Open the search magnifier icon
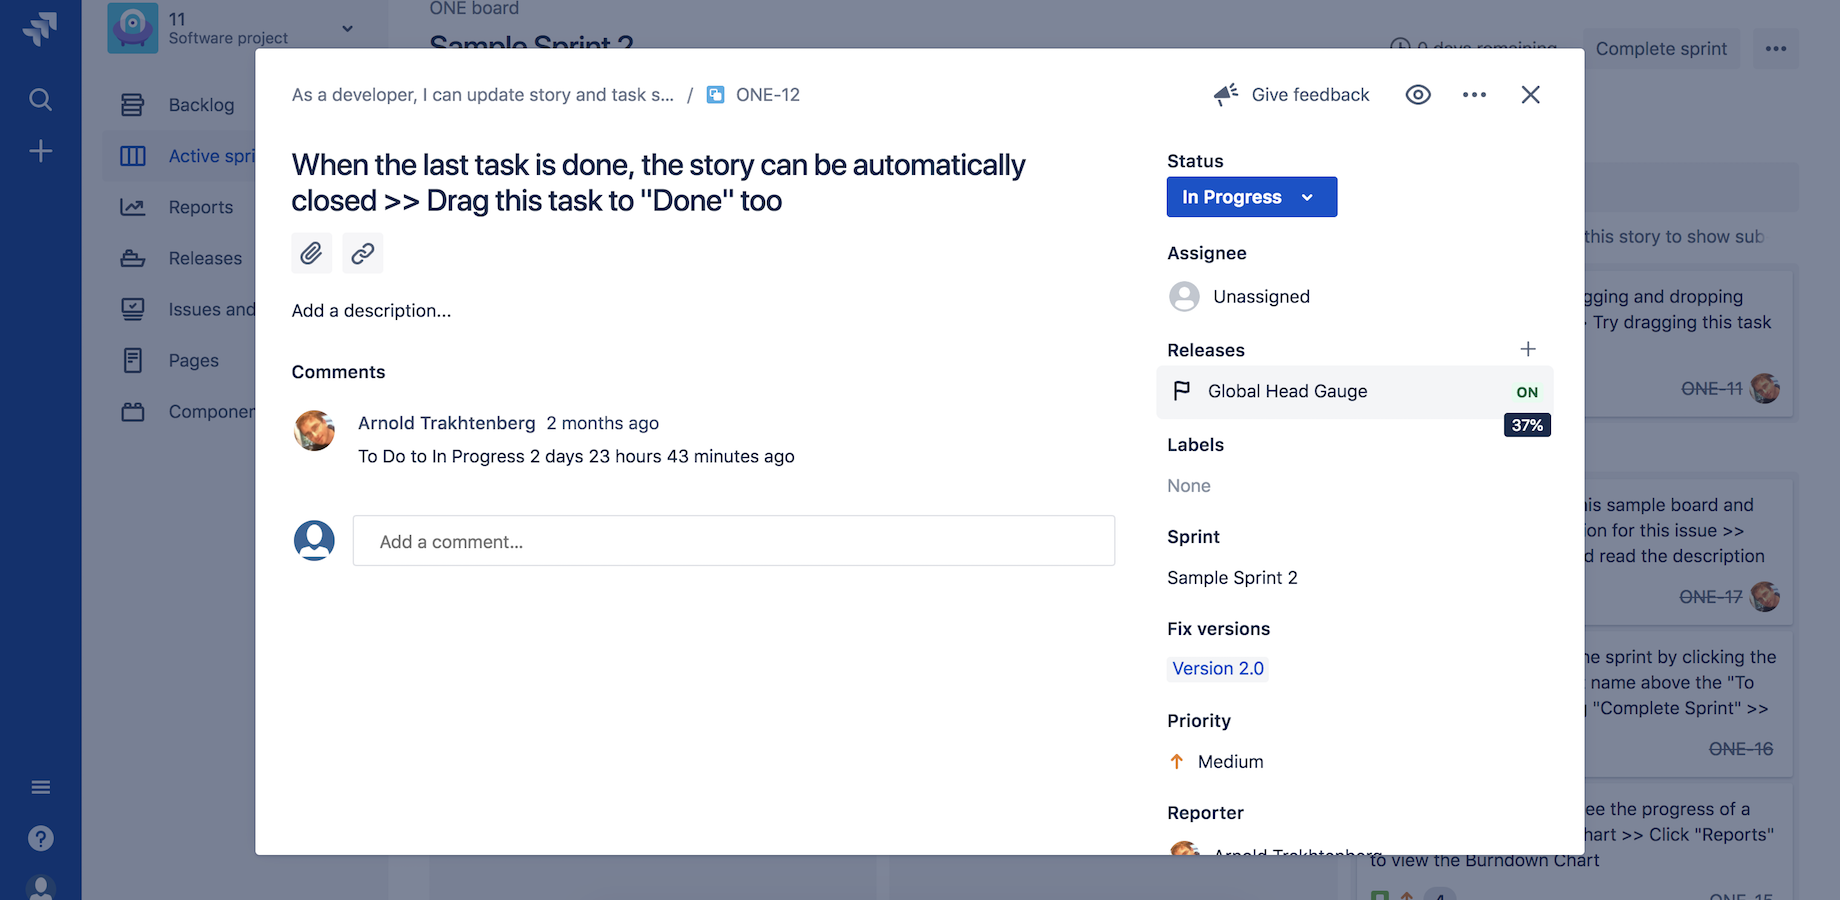This screenshot has width=1840, height=900. [40, 99]
